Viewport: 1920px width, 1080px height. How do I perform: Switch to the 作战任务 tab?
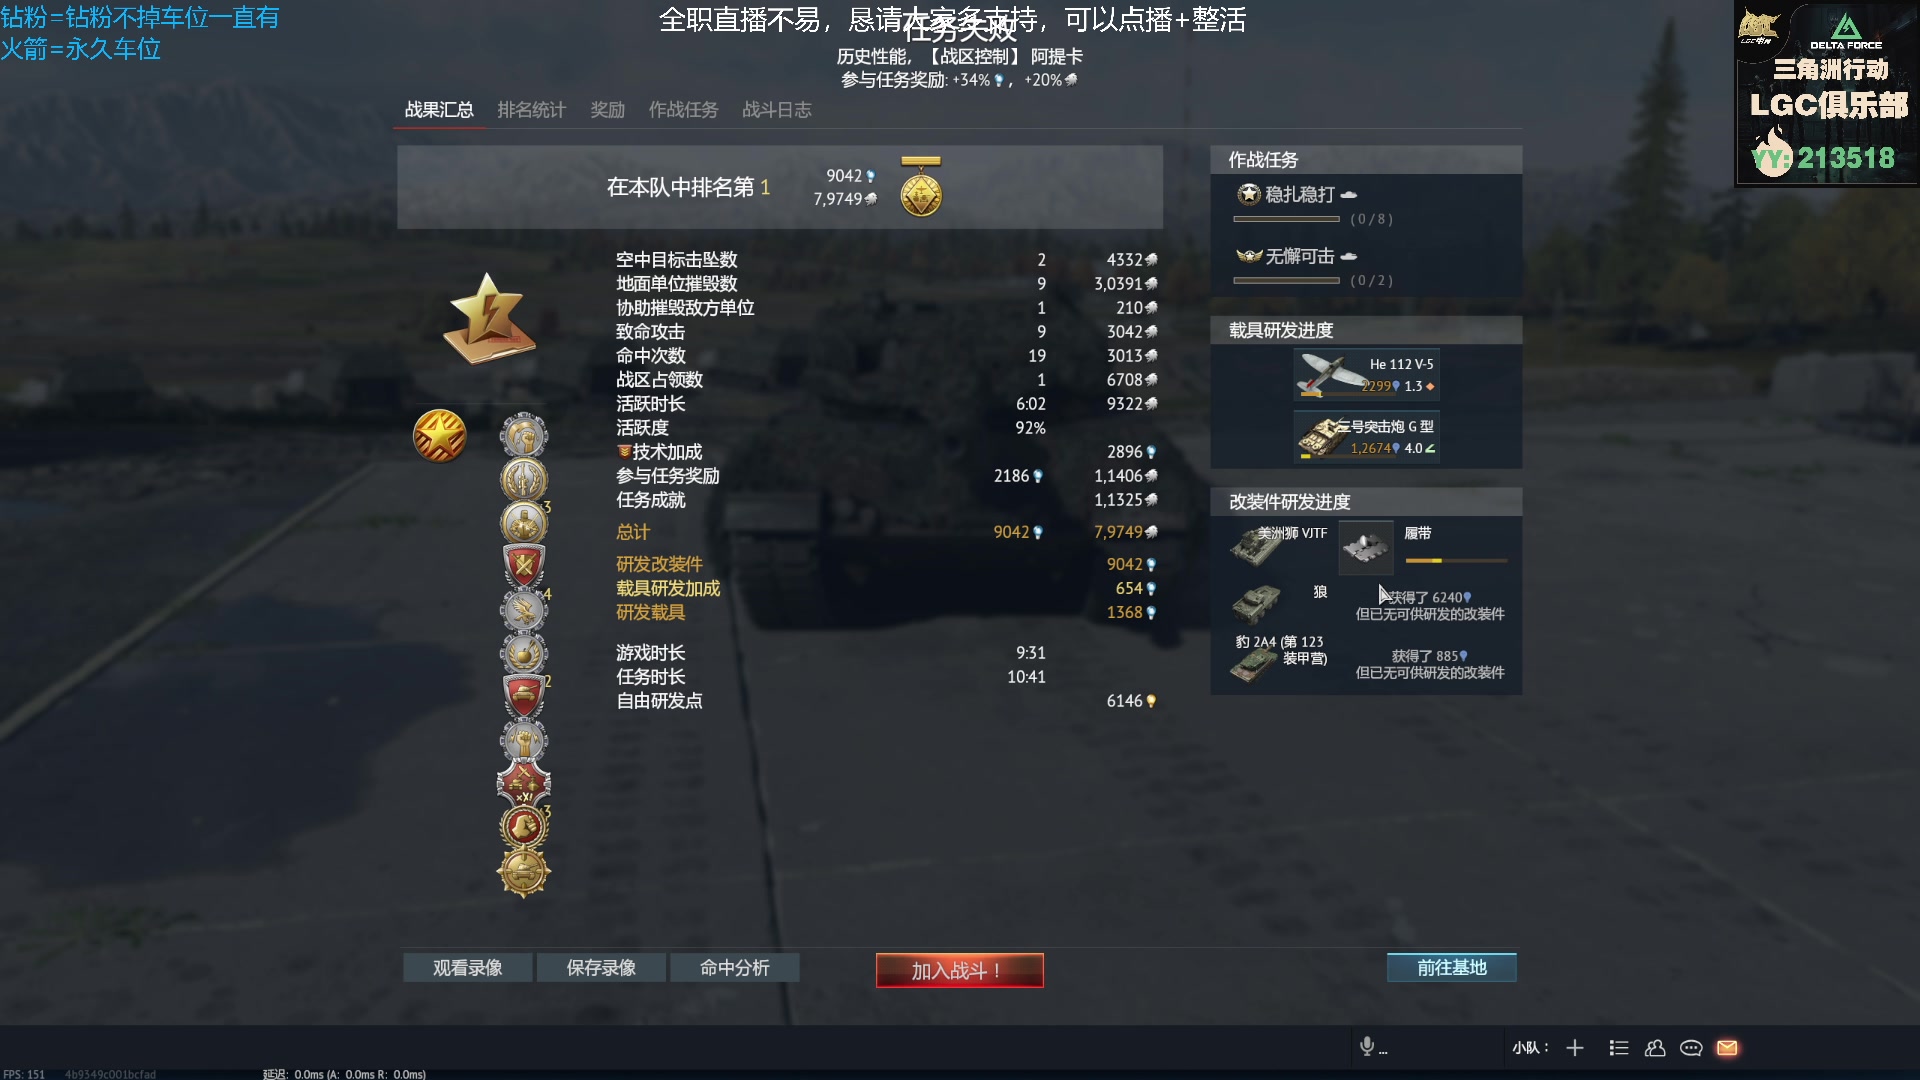[x=683, y=110]
